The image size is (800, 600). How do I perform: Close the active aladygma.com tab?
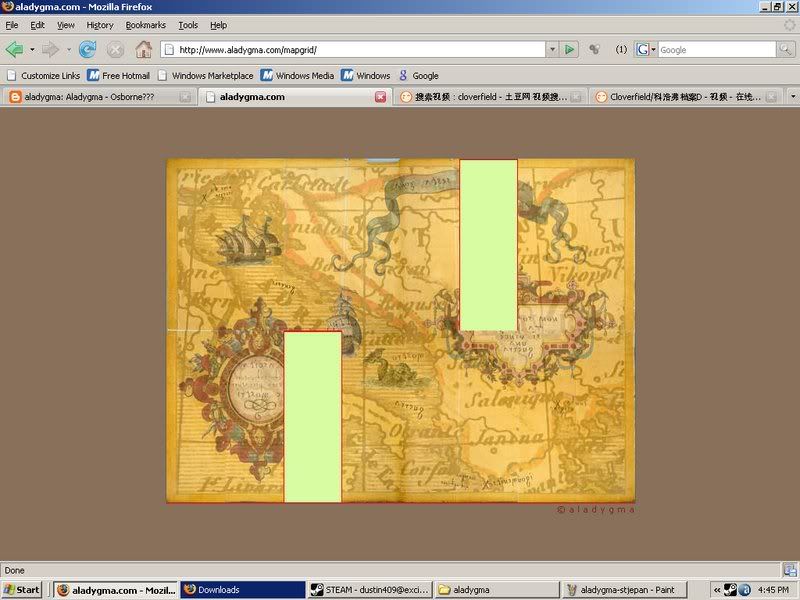(x=380, y=97)
